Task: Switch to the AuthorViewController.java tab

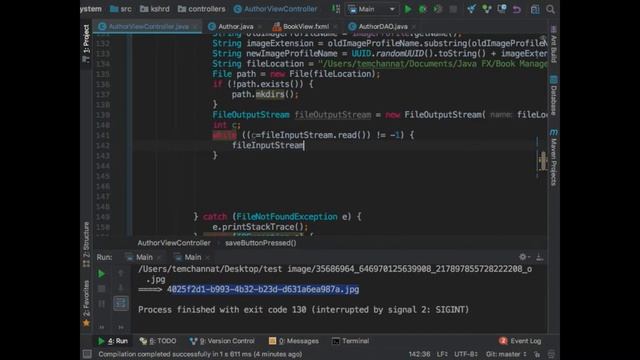Action: click(x=148, y=27)
